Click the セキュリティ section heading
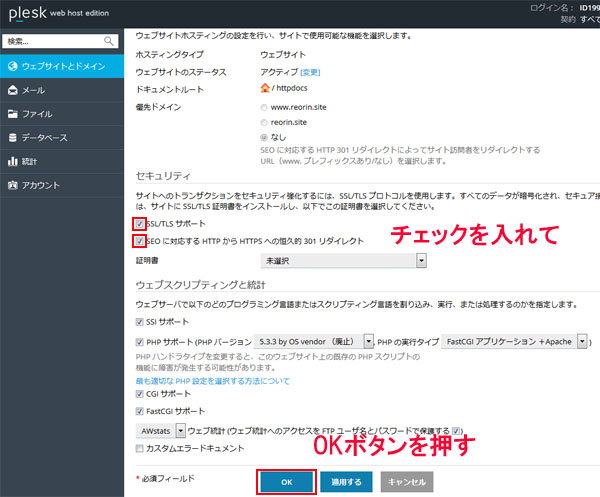 163,176
